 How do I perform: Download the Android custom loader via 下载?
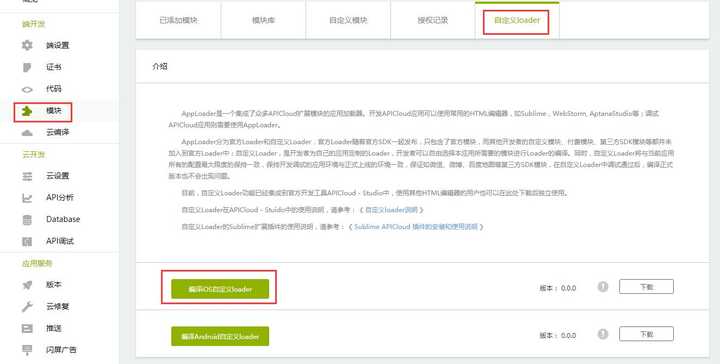(646, 334)
